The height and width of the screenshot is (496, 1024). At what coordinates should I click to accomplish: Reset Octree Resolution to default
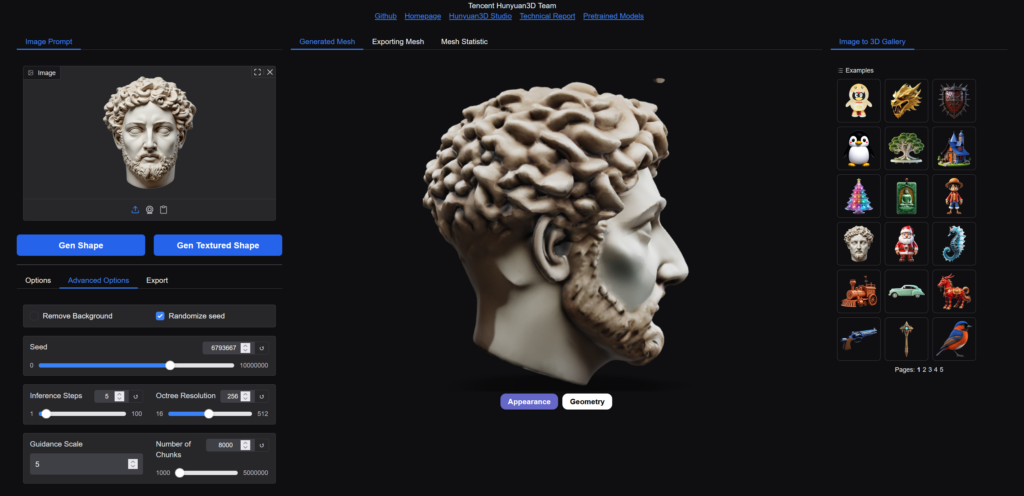pyautogui.click(x=262, y=397)
